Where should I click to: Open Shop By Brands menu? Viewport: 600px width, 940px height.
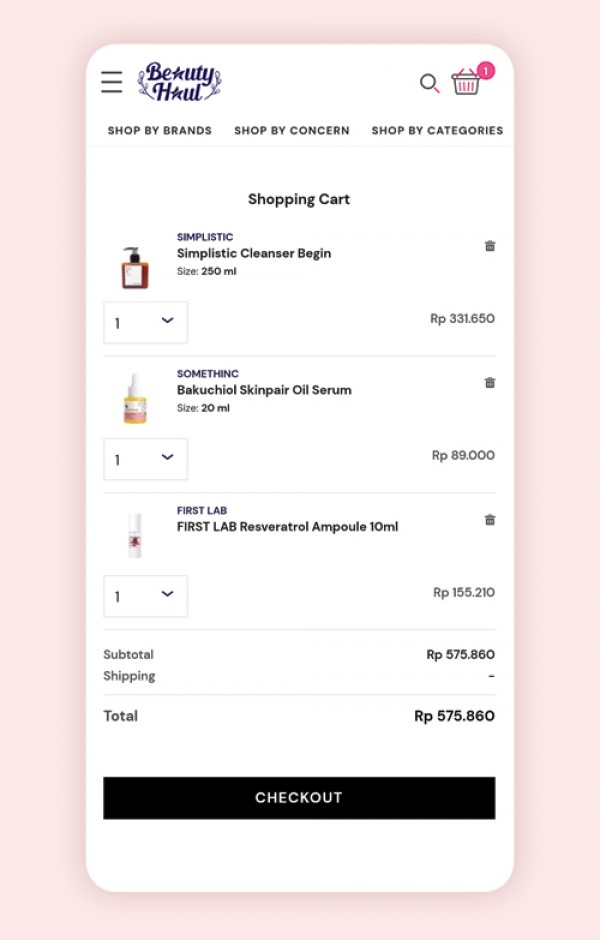point(160,130)
